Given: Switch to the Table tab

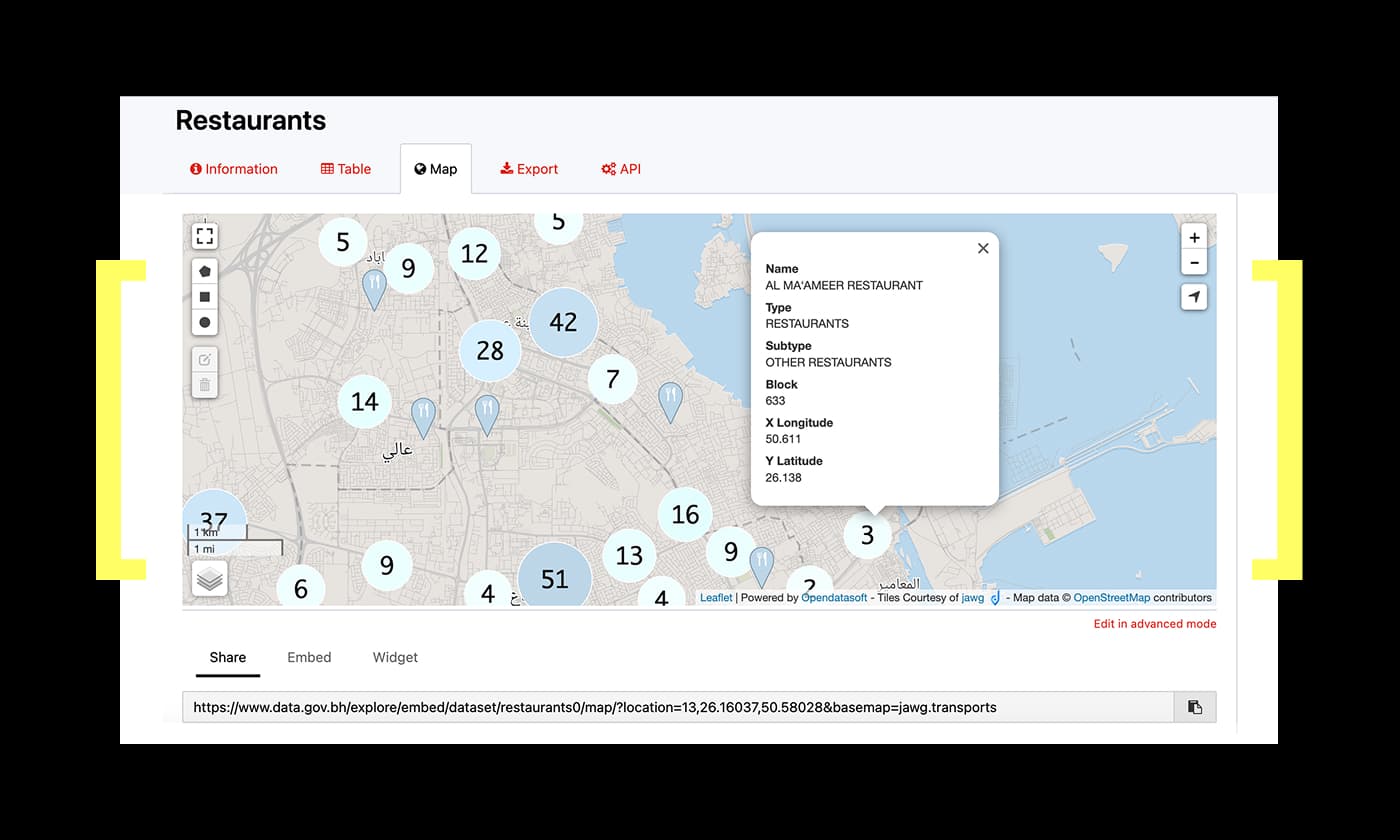Looking at the screenshot, I should [346, 169].
